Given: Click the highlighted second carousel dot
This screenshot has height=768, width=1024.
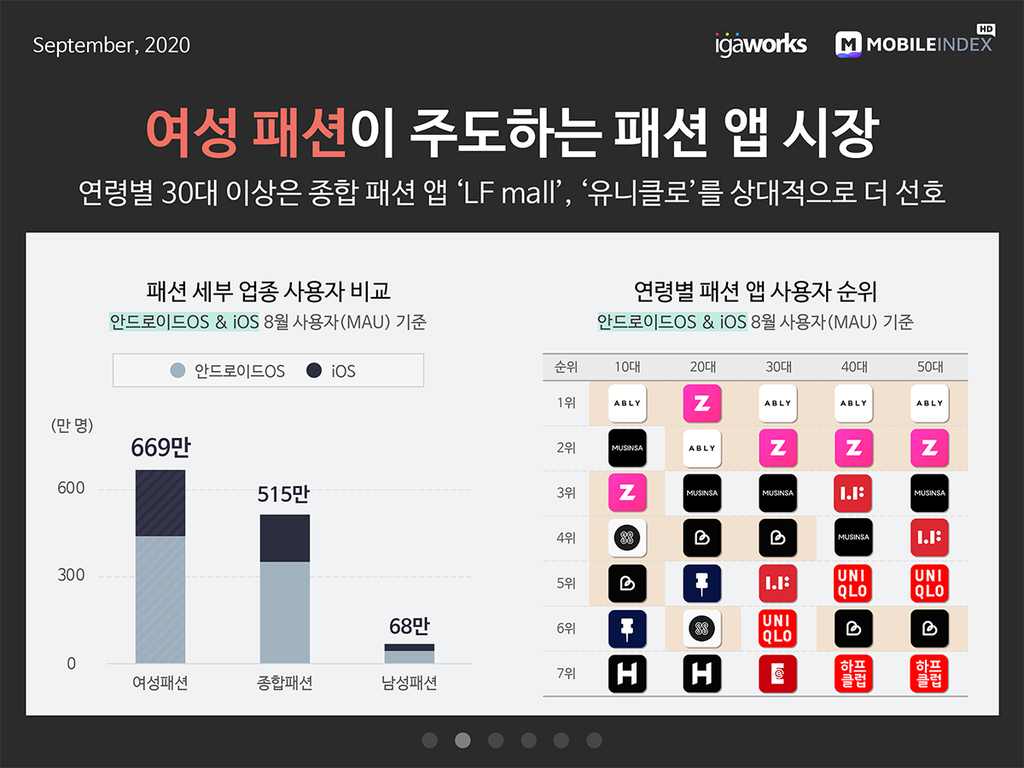Looking at the screenshot, I should tap(462, 740).
